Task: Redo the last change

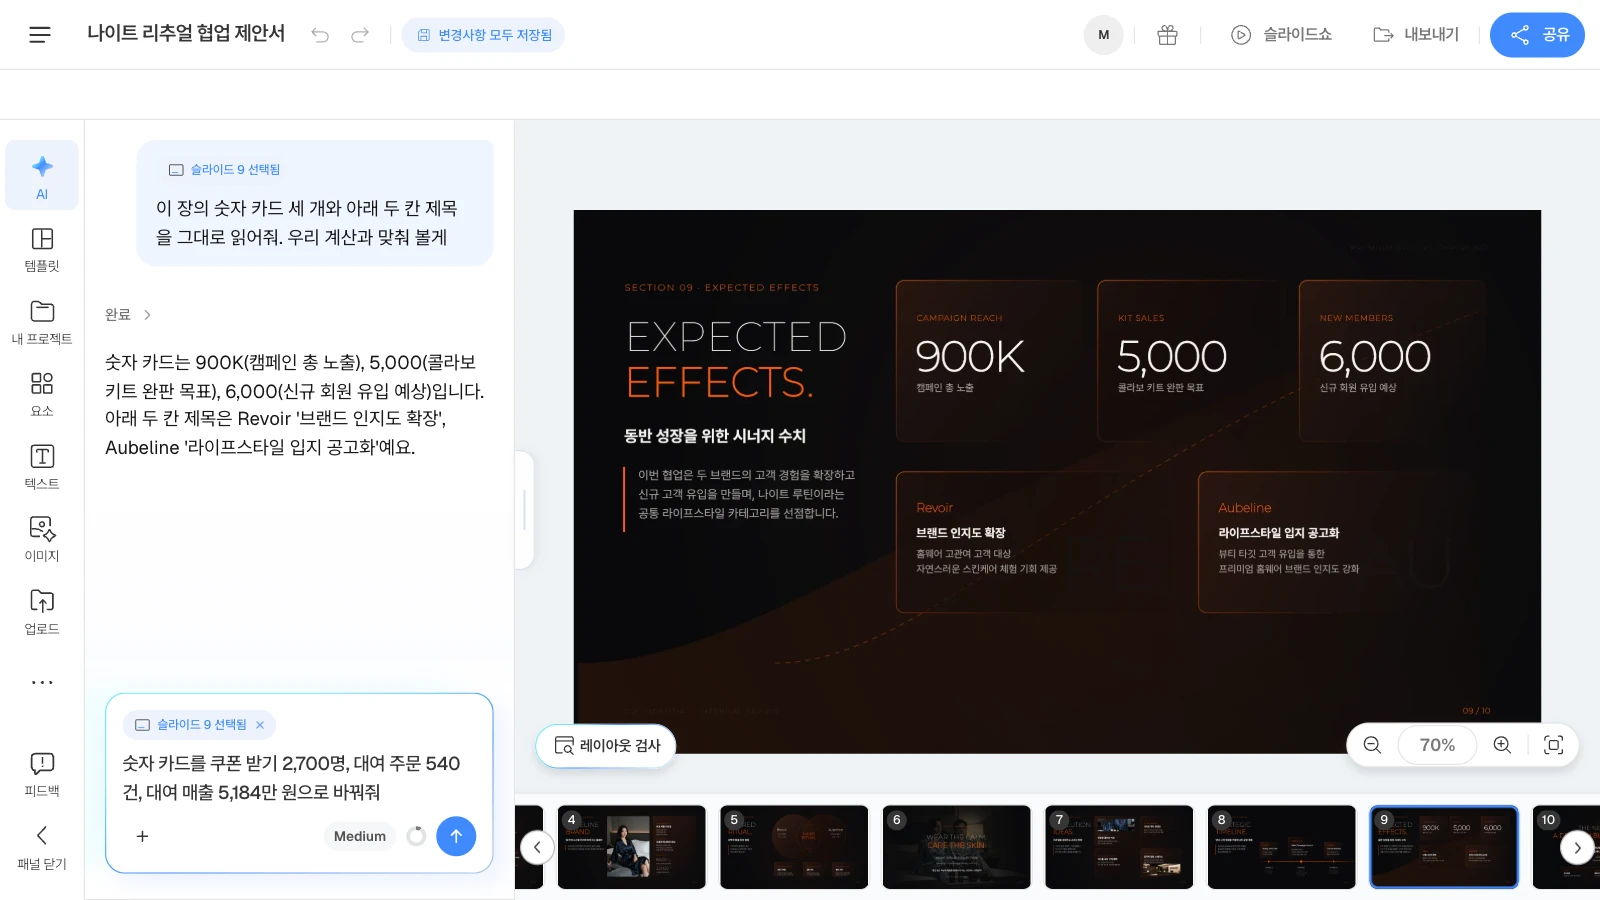Action: [360, 35]
